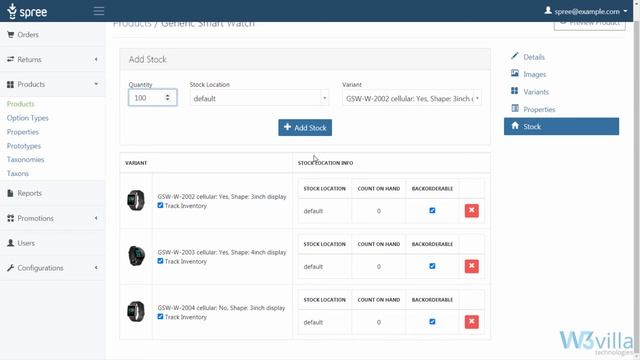Expand the Configurations menu chevron

(x=96, y=268)
